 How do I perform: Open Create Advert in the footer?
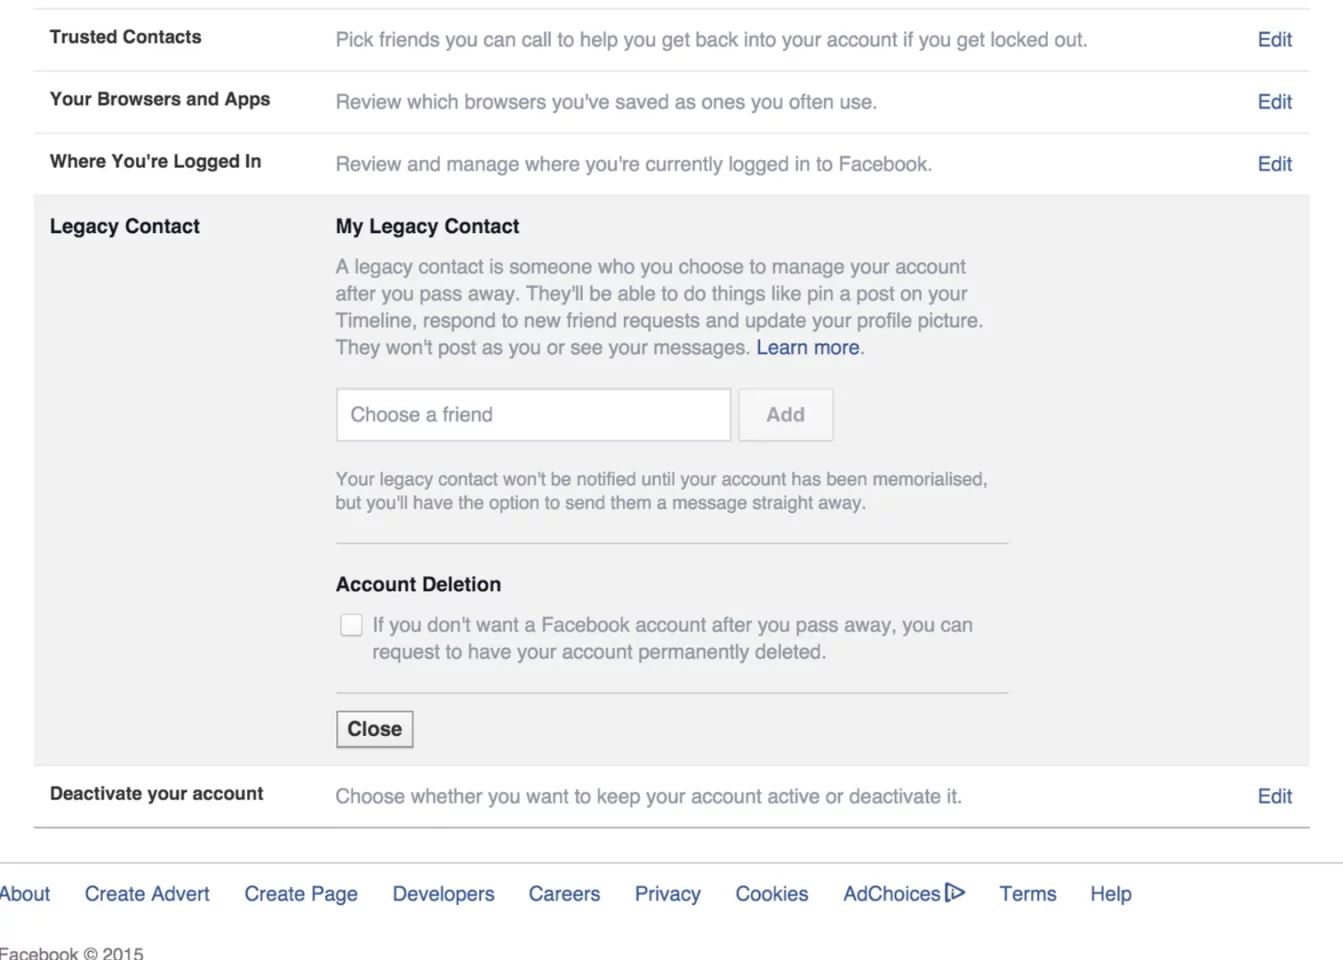pos(147,894)
